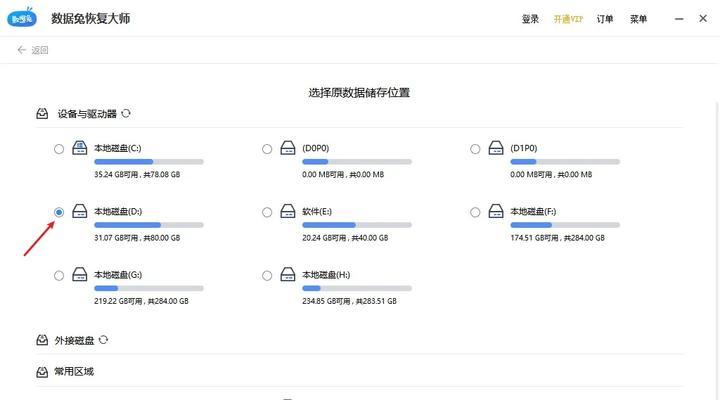
Task: Click the 设备与驱动器 section icon
Action: click(42, 113)
